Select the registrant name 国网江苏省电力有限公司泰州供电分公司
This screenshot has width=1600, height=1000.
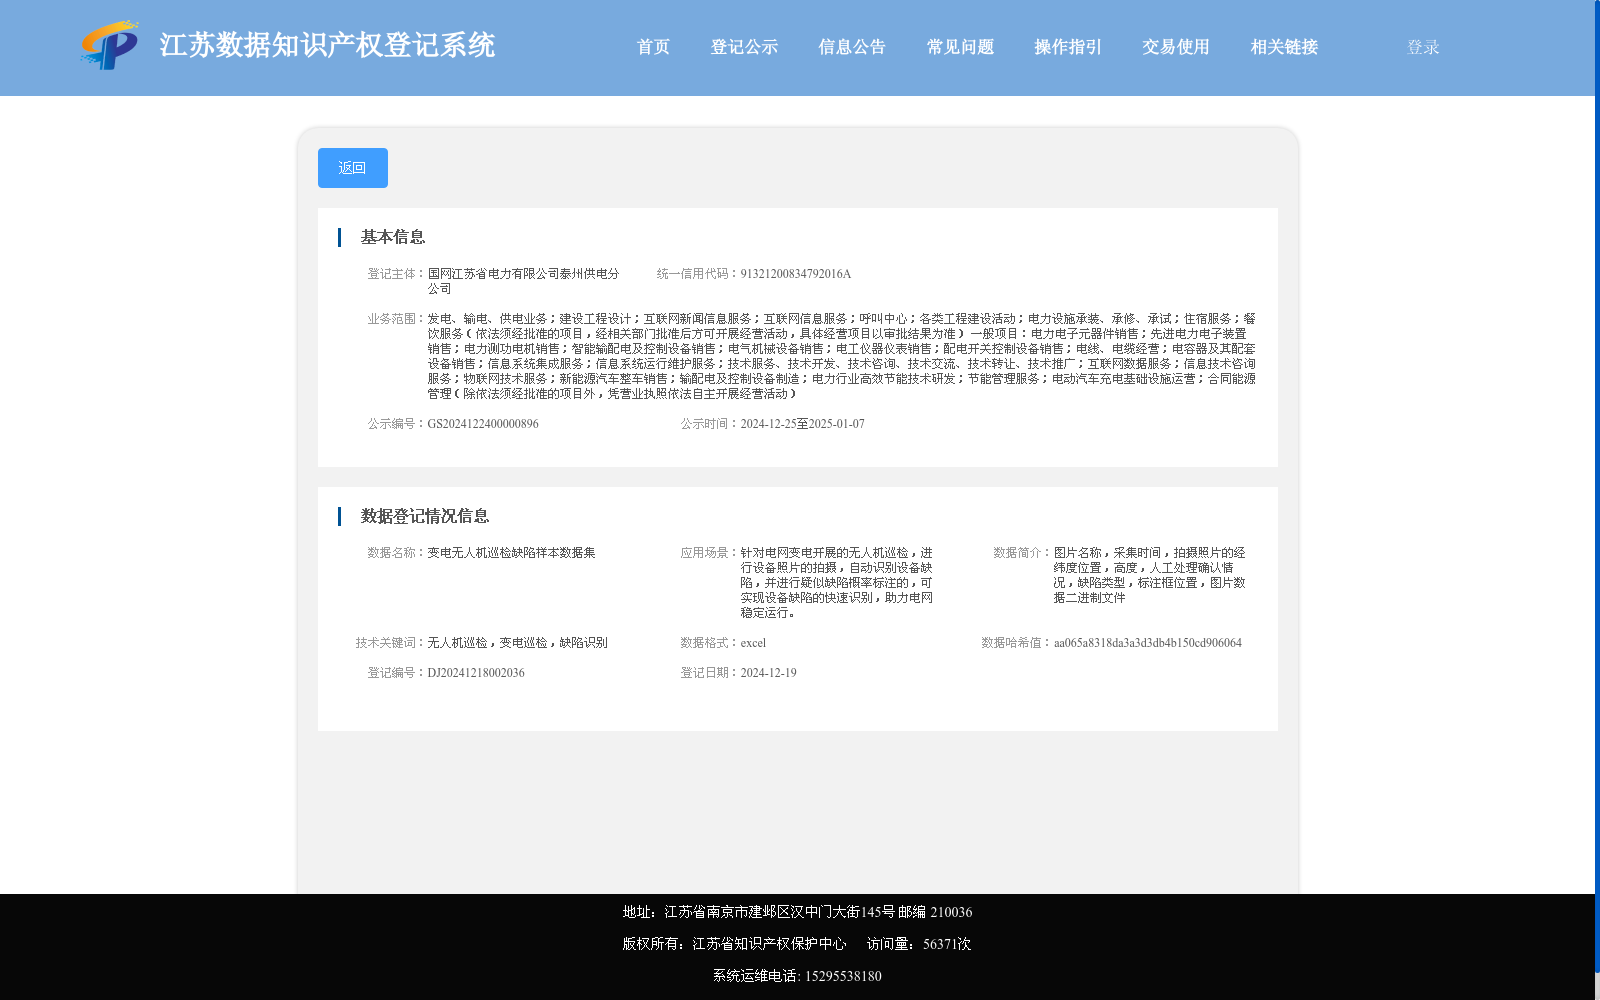click(524, 281)
